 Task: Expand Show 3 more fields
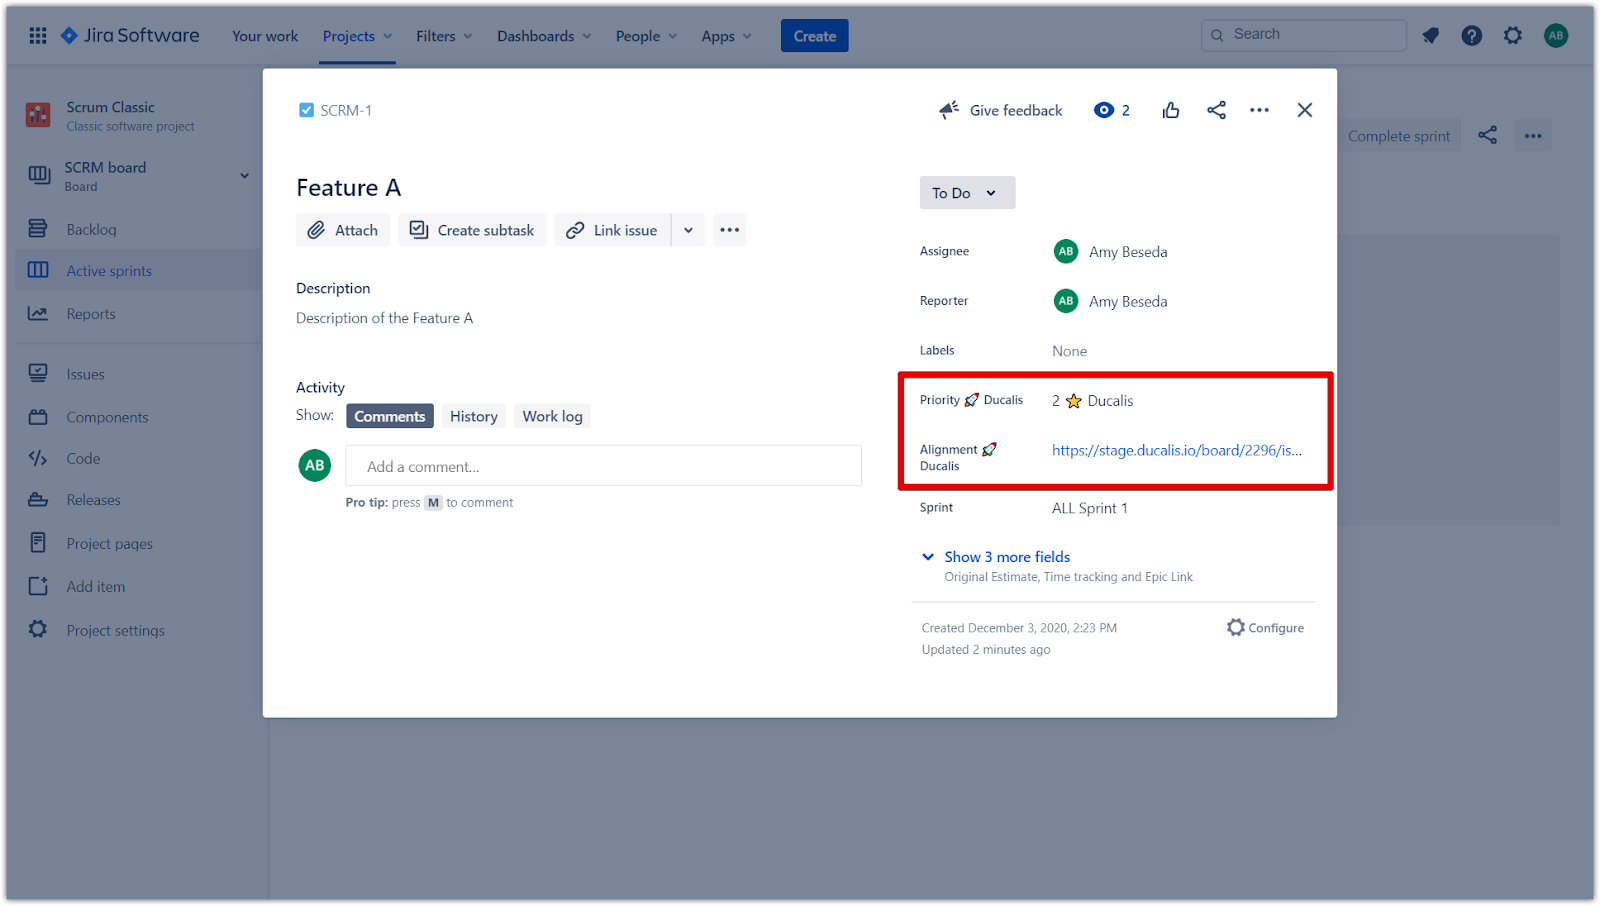pyautogui.click(x=1007, y=557)
